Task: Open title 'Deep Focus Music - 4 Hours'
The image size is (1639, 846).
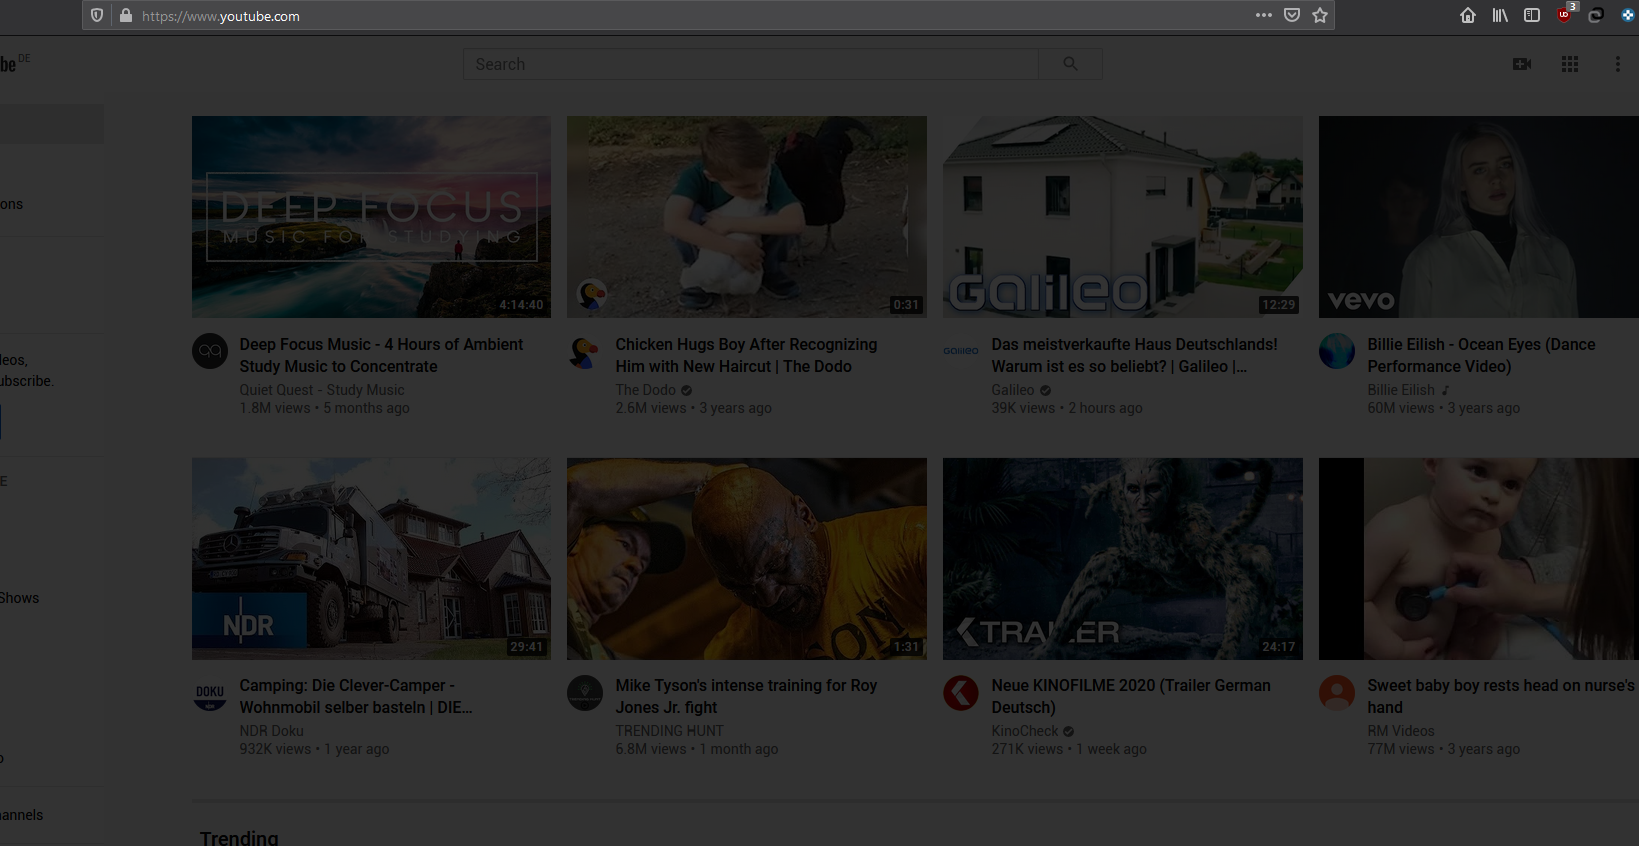Action: pos(381,355)
